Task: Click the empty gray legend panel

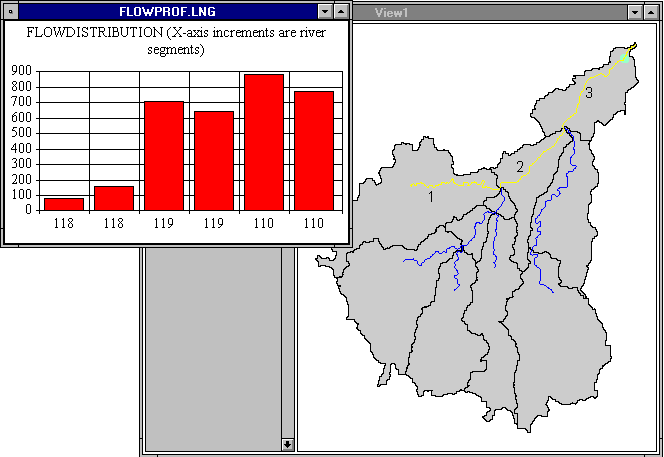Action: [x=215, y=340]
